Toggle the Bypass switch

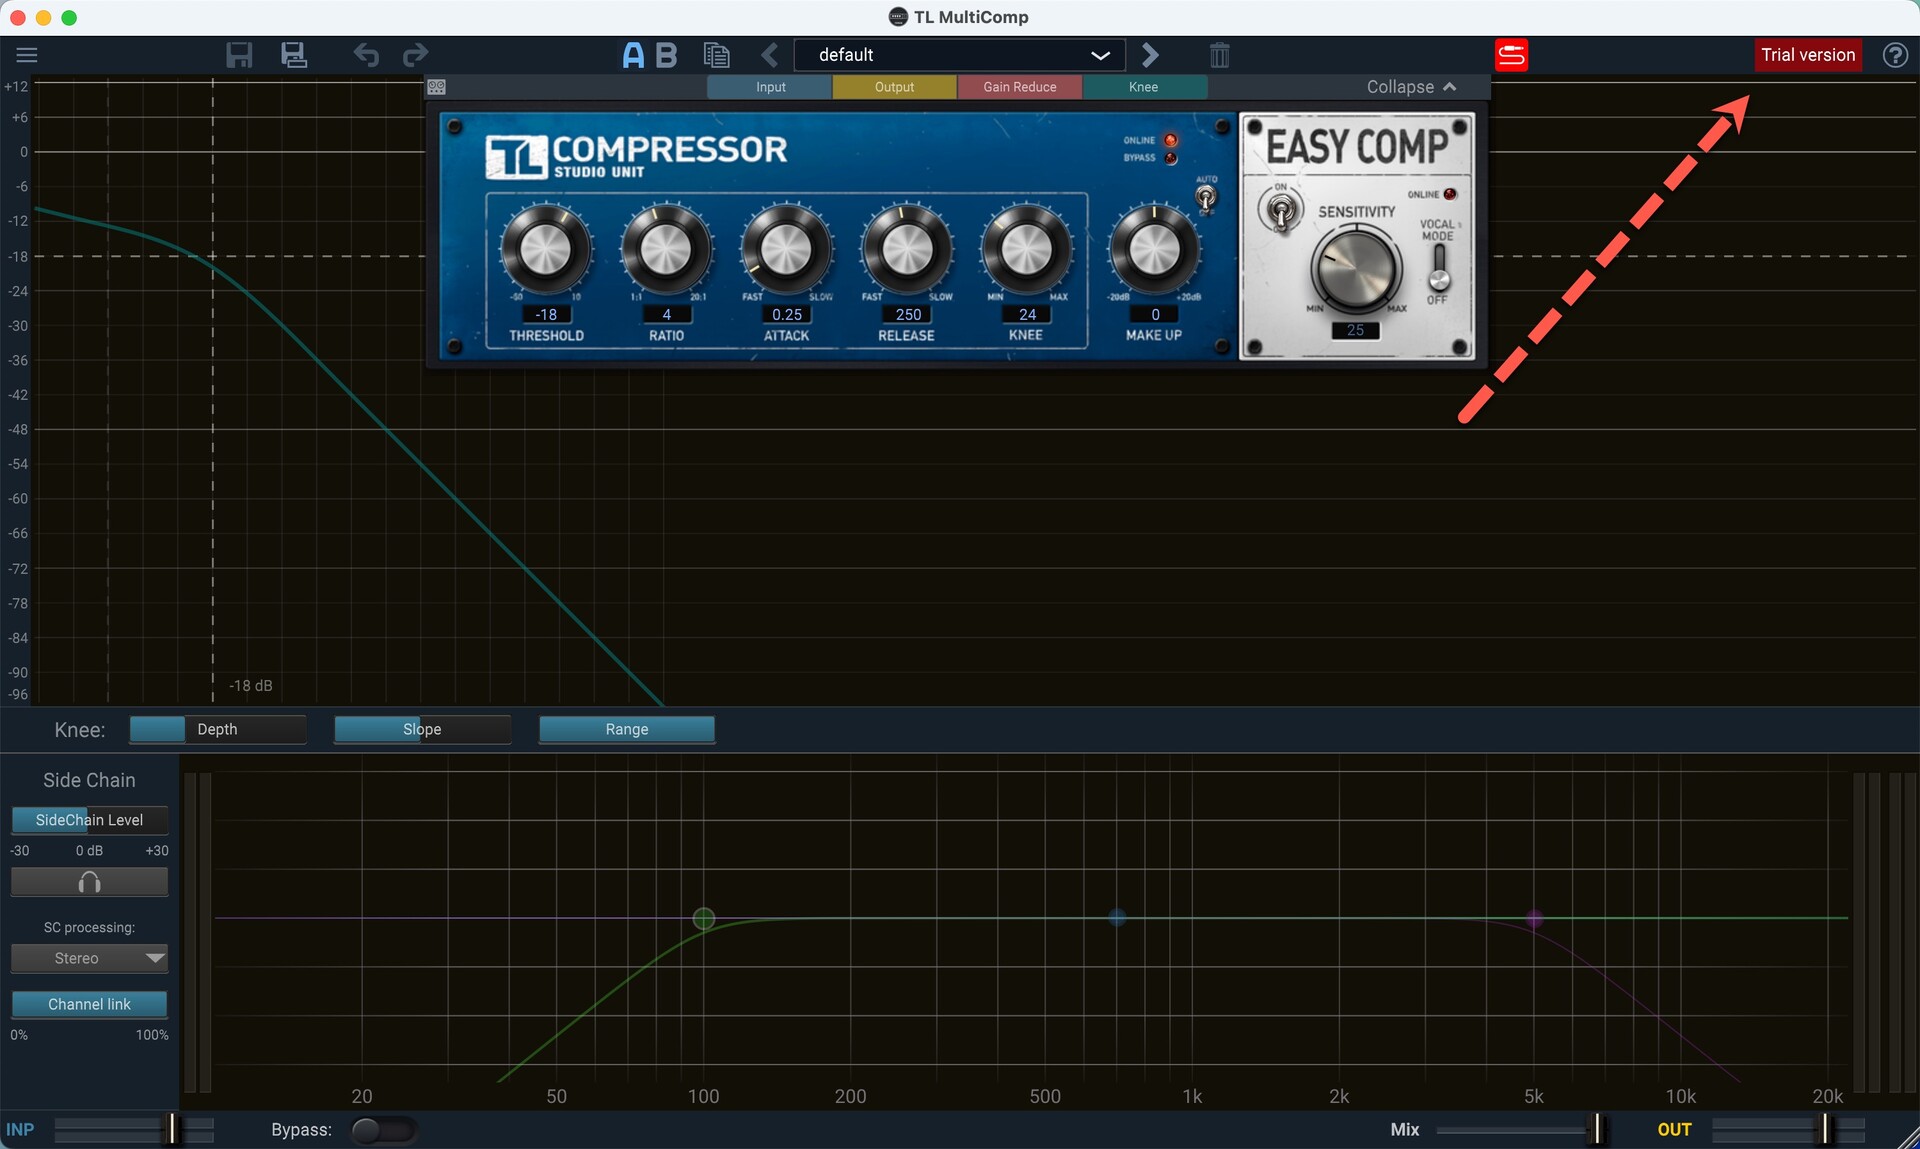[384, 1130]
